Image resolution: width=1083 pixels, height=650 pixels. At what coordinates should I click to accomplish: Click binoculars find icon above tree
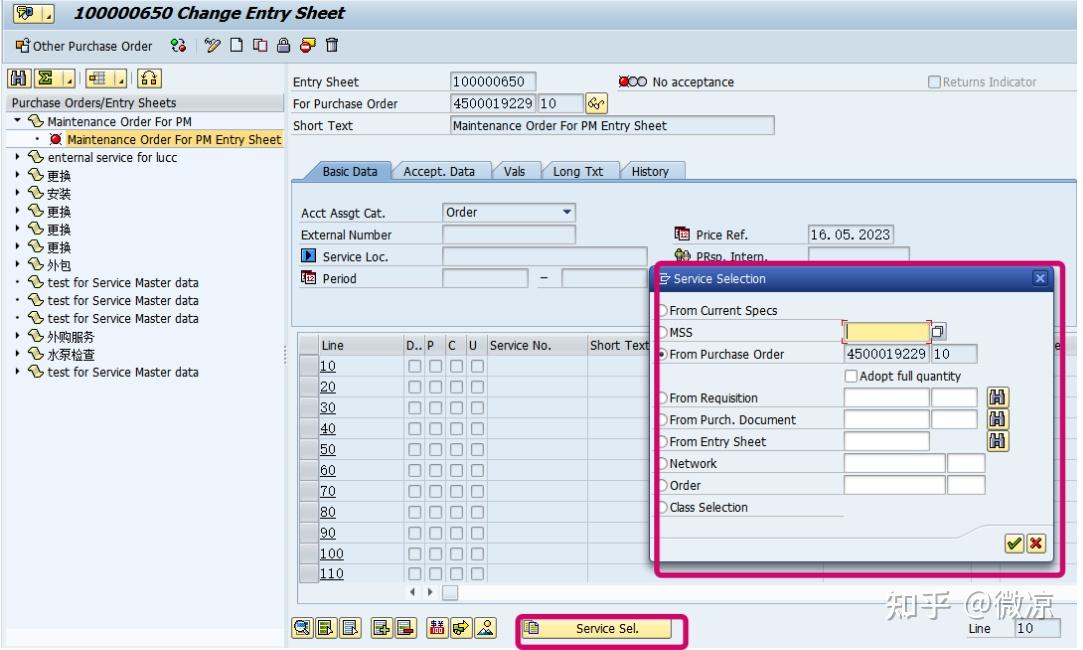pyautogui.click(x=19, y=78)
